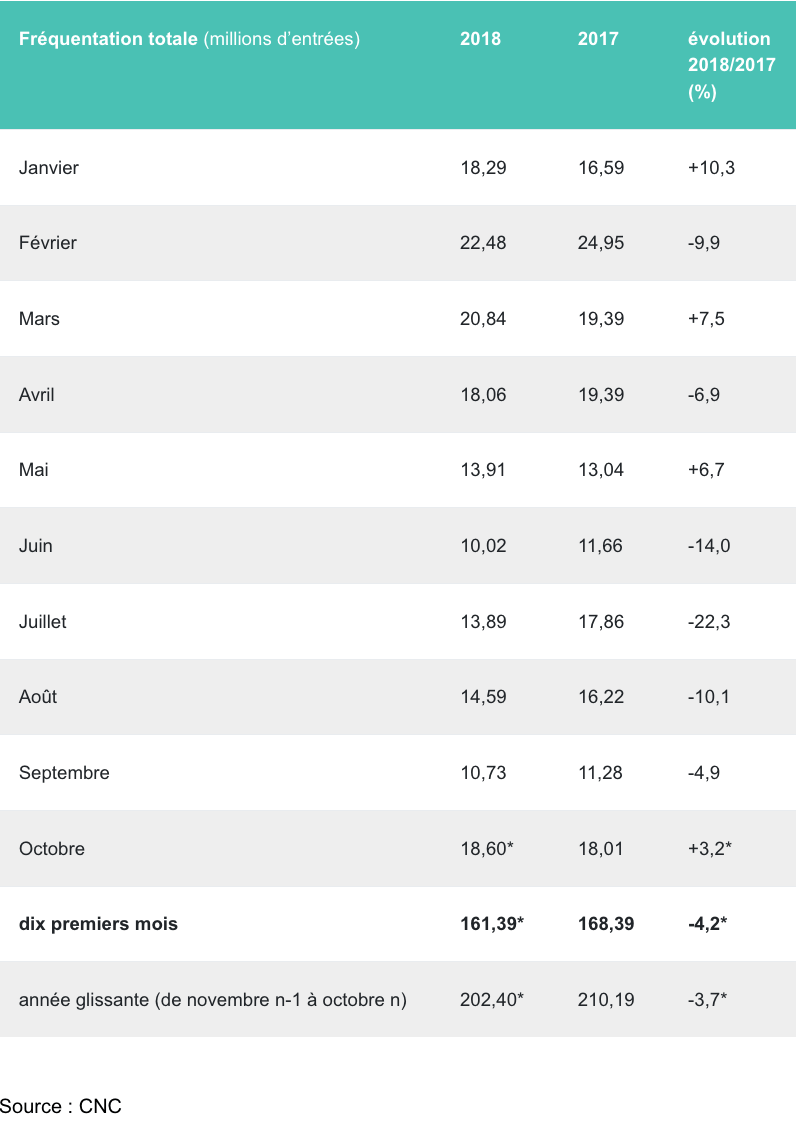Click the Septembre 2018 value 10,73

pyautogui.click(x=483, y=773)
